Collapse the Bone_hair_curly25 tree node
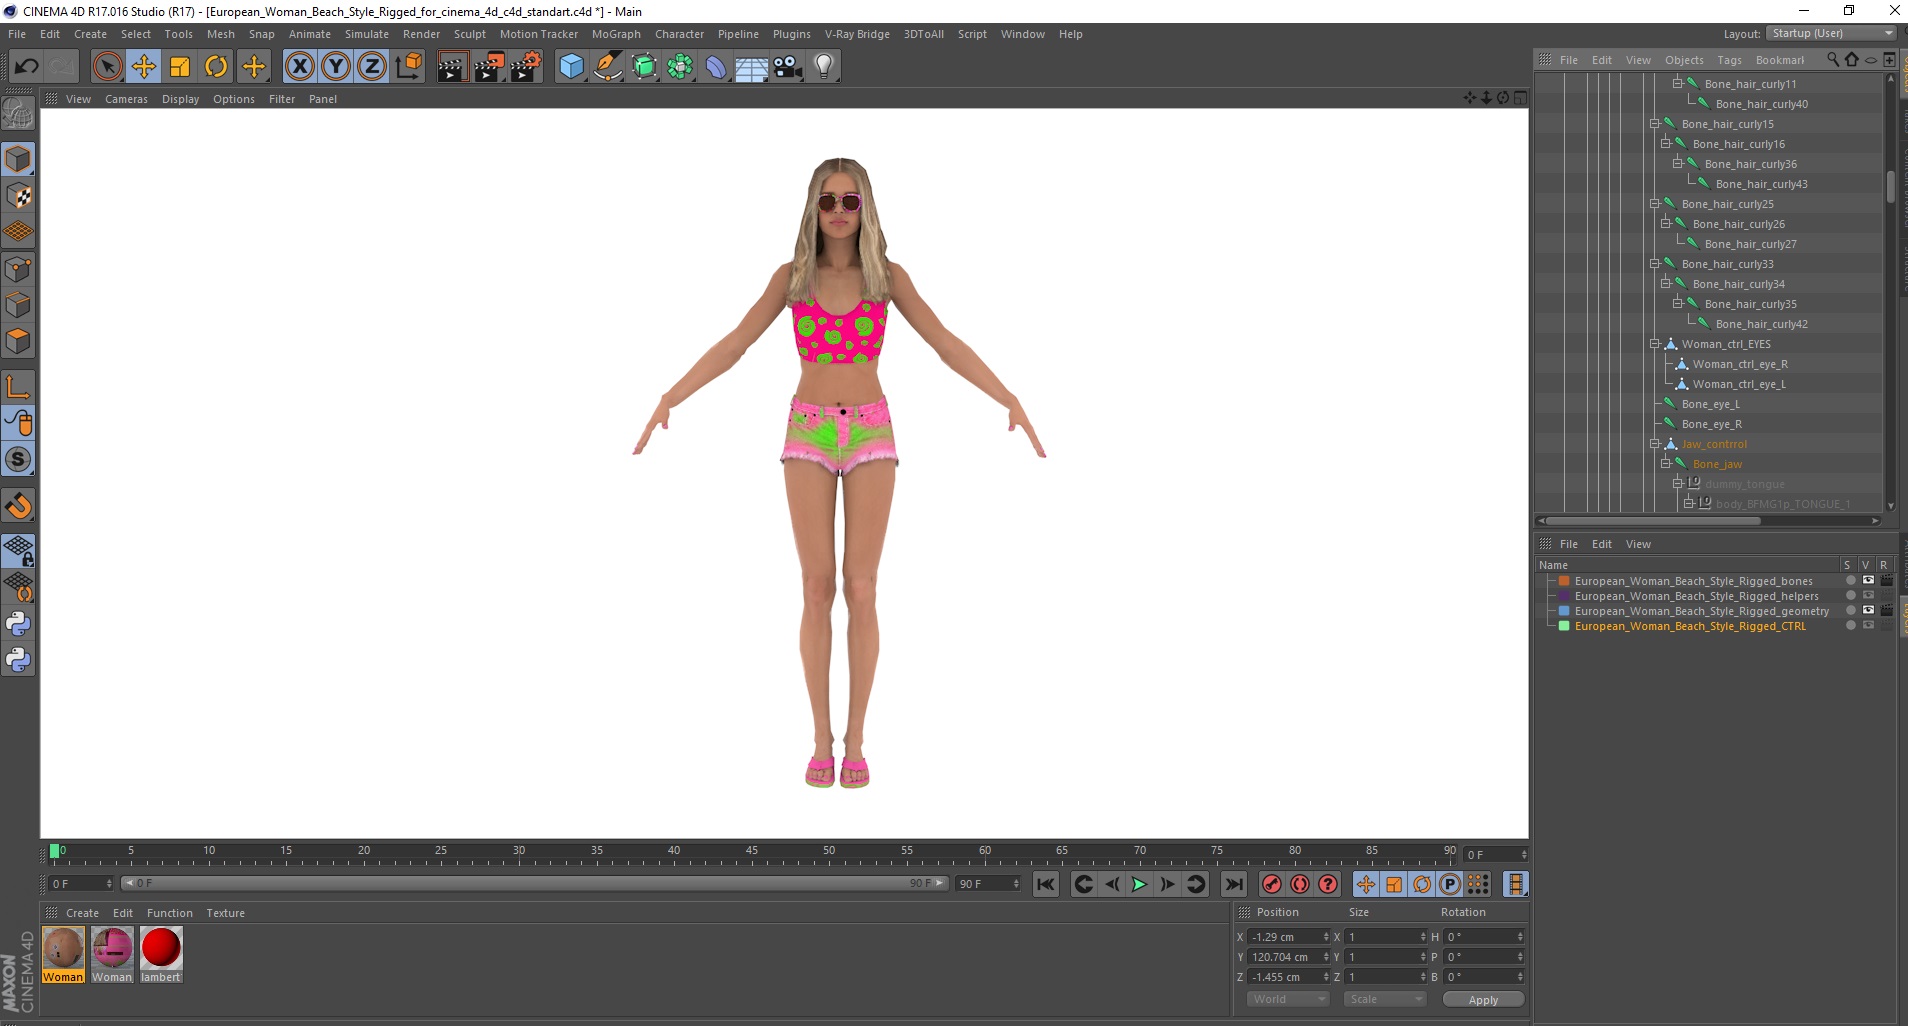Screen dimensions: 1908x1026 (1655, 204)
